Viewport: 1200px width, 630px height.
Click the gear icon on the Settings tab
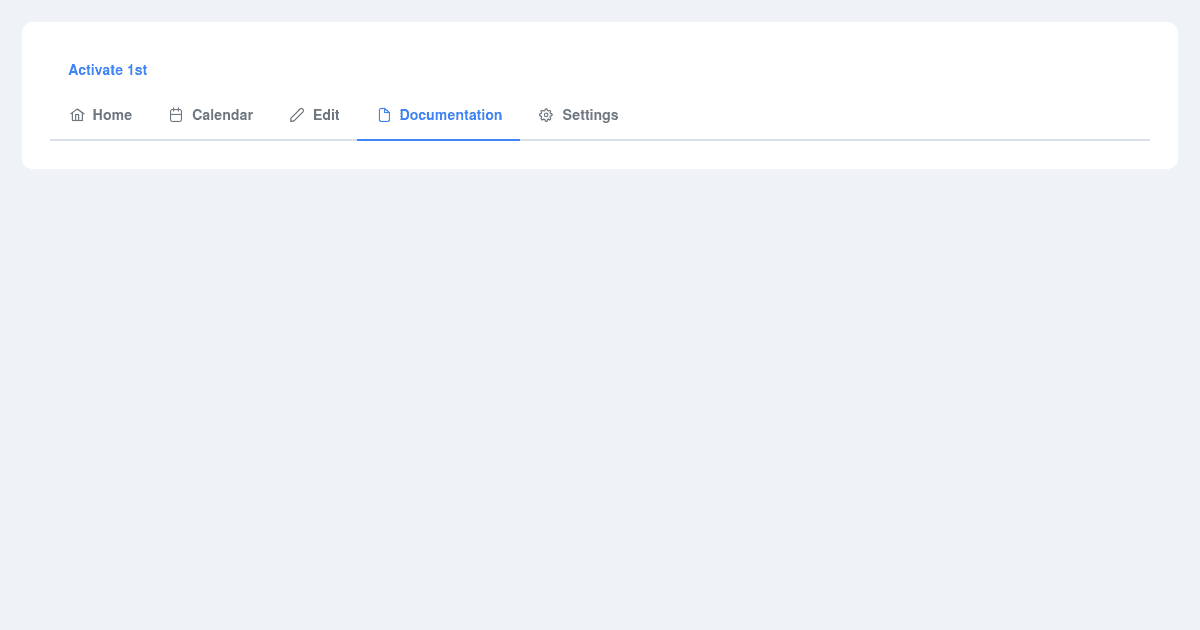coord(546,115)
